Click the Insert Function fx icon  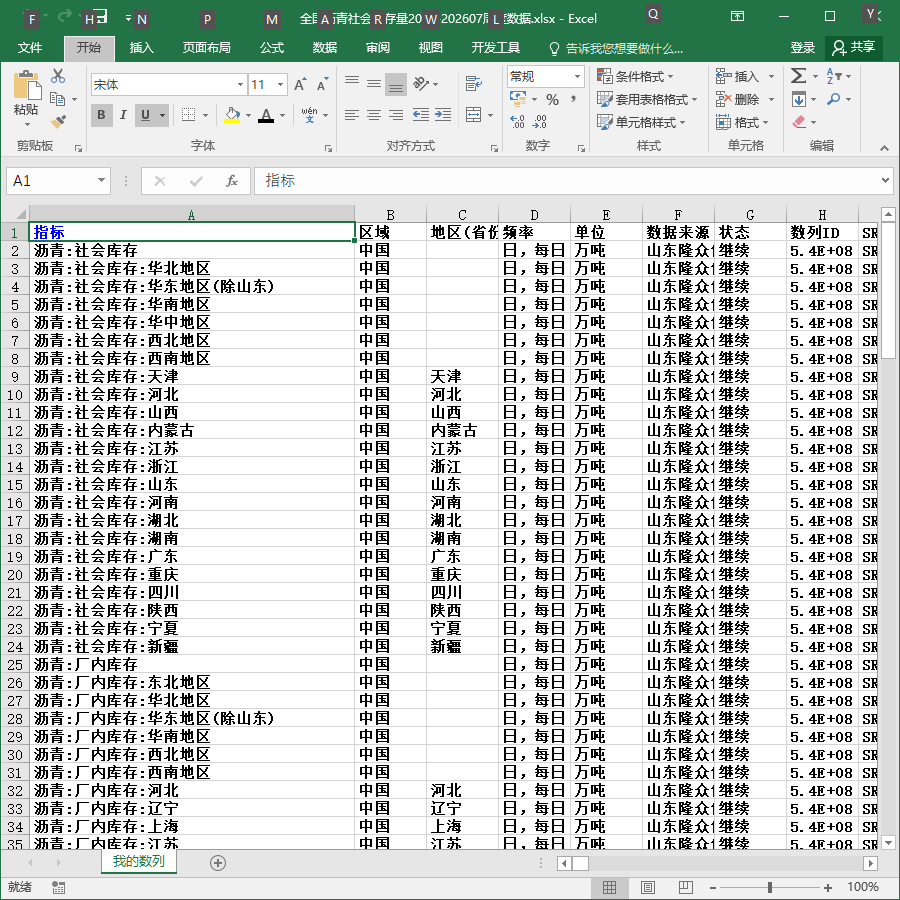pos(231,181)
